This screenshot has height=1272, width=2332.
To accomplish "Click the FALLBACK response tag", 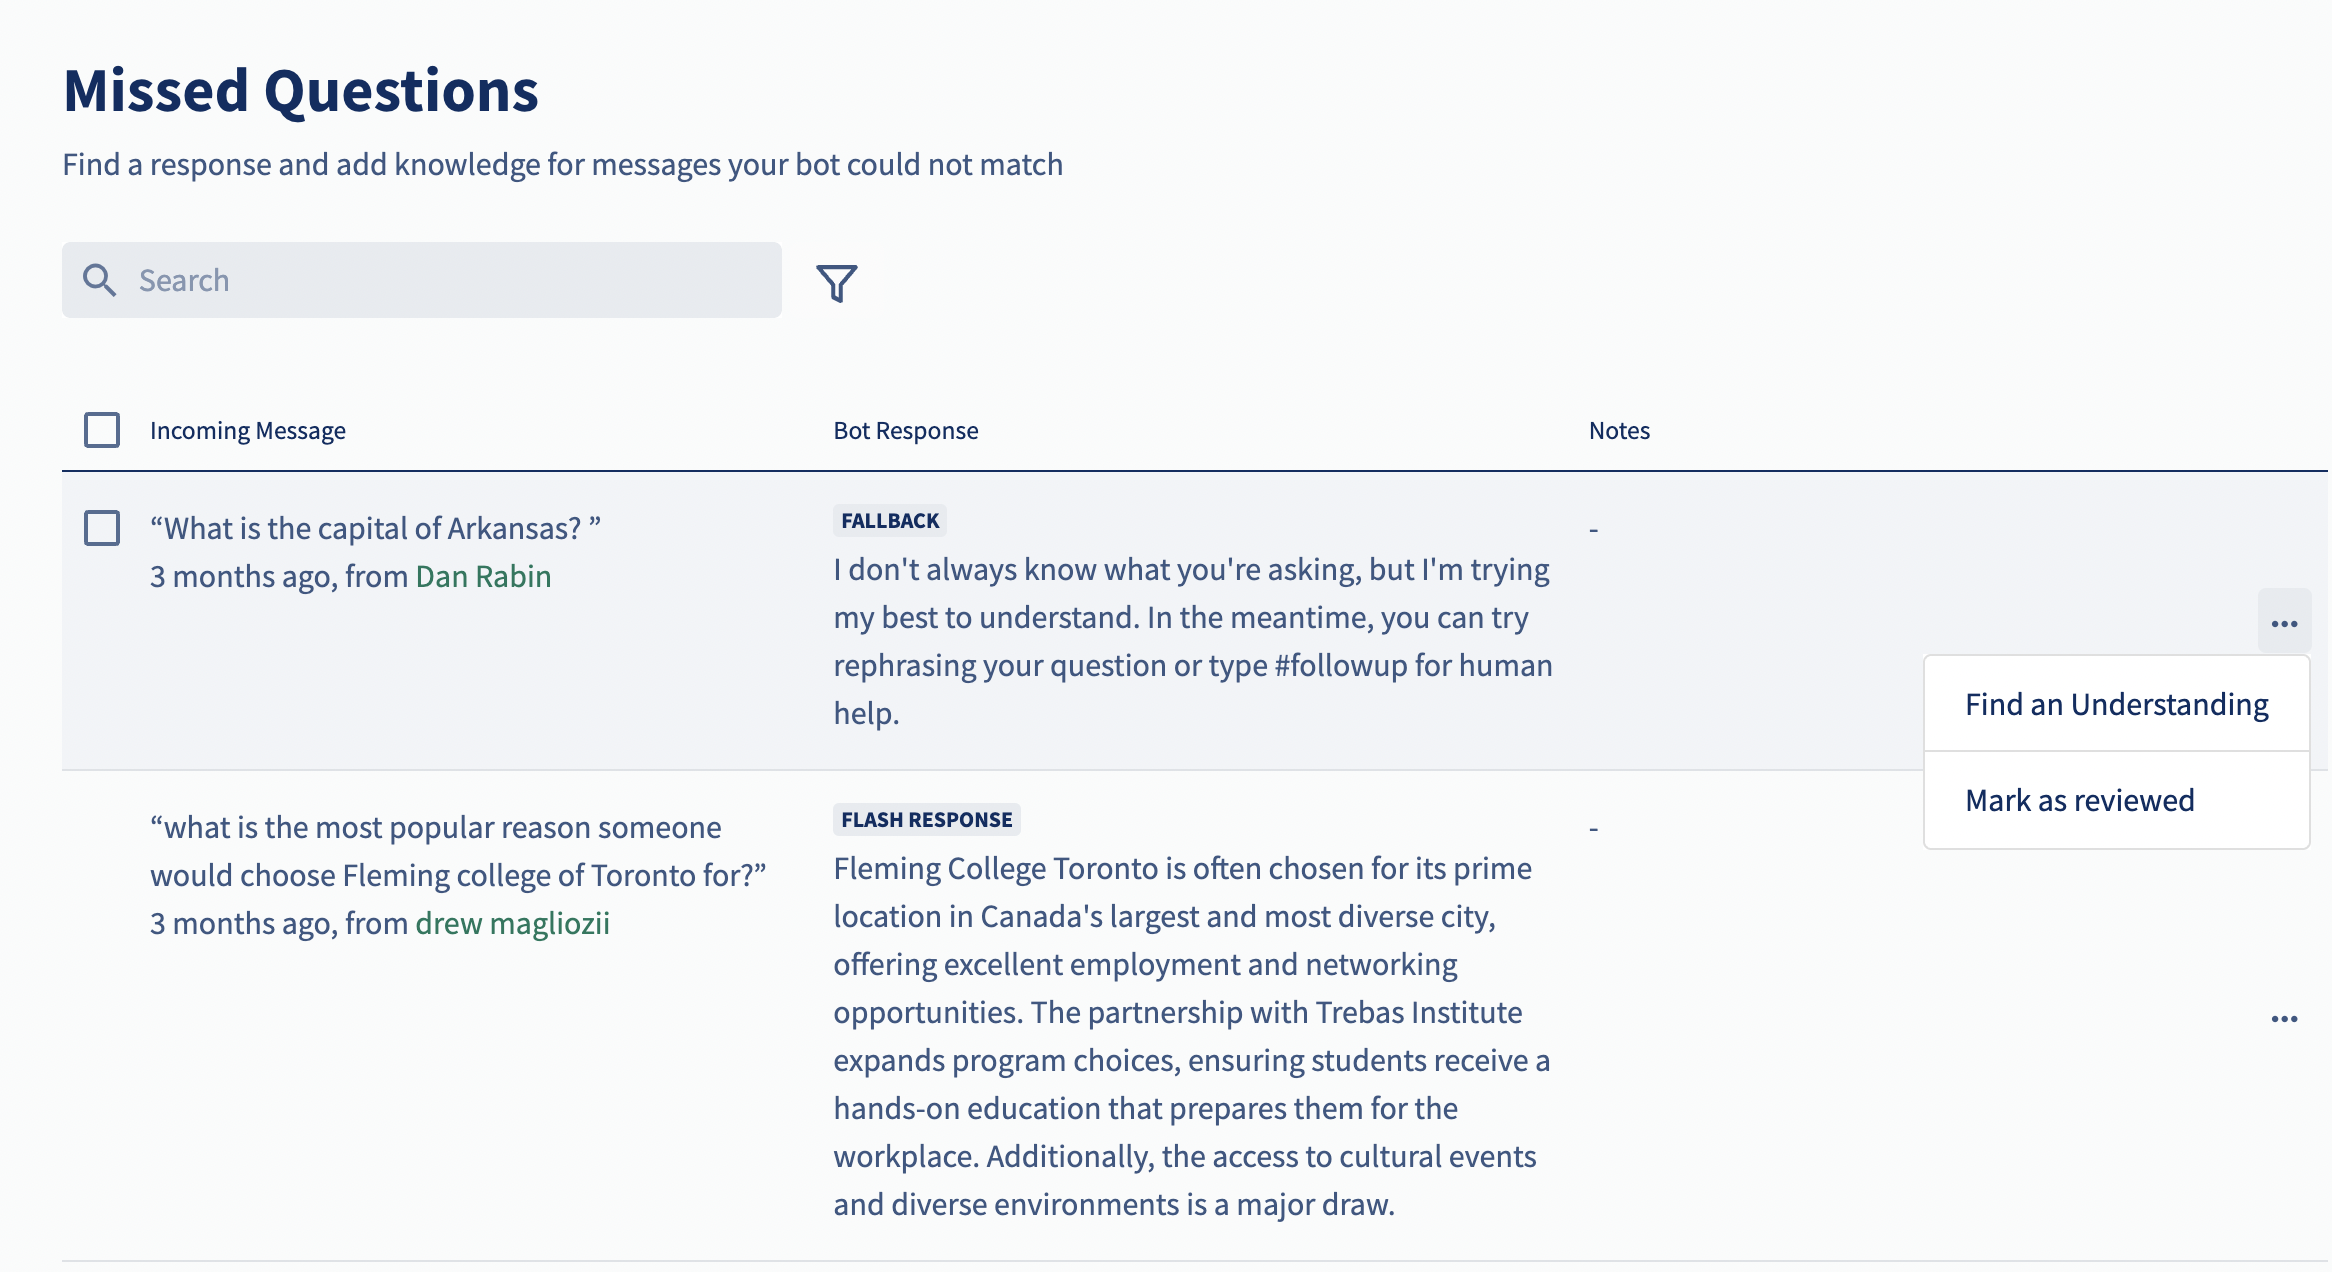I will (890, 520).
